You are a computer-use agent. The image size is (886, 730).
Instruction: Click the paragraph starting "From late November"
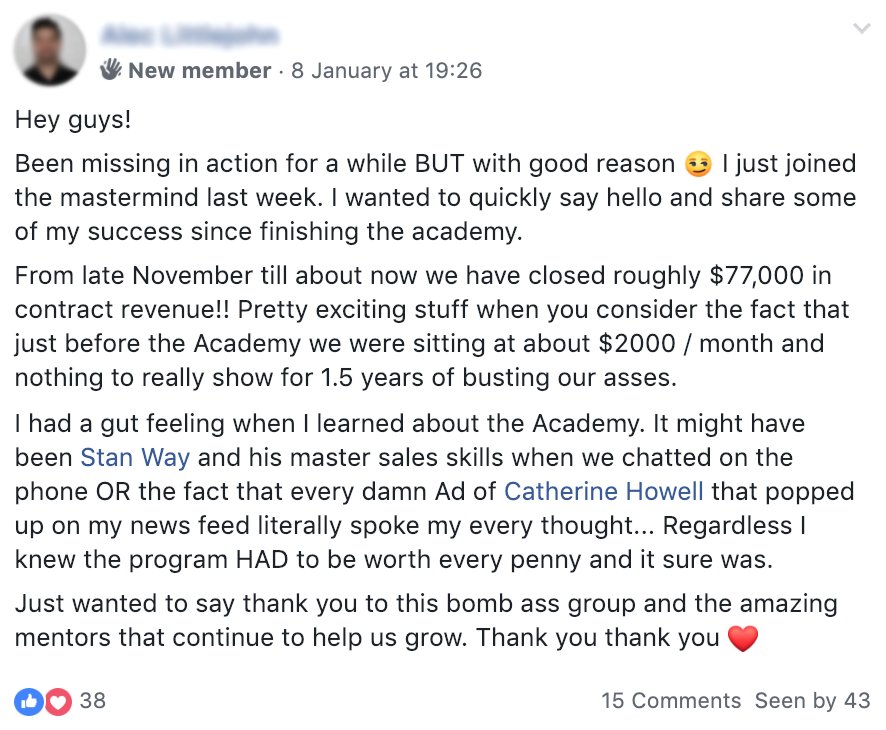click(420, 328)
